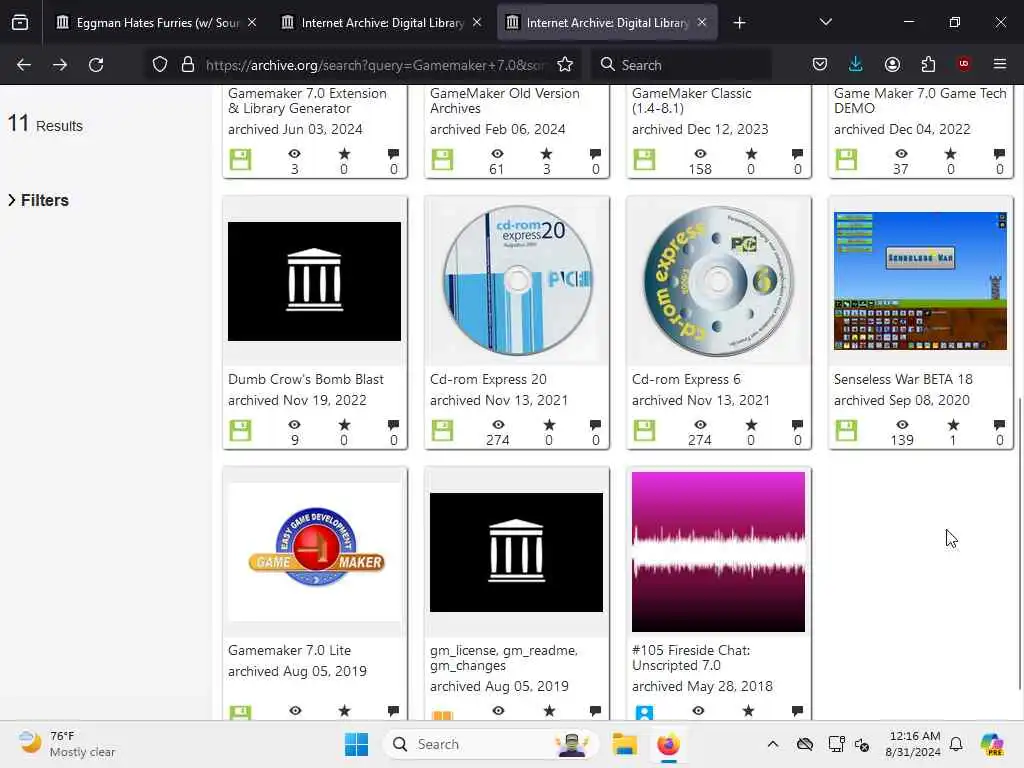This screenshot has height=768, width=1024.
Task: Click the pink audio waveform thumbnail
Action: 718,552
